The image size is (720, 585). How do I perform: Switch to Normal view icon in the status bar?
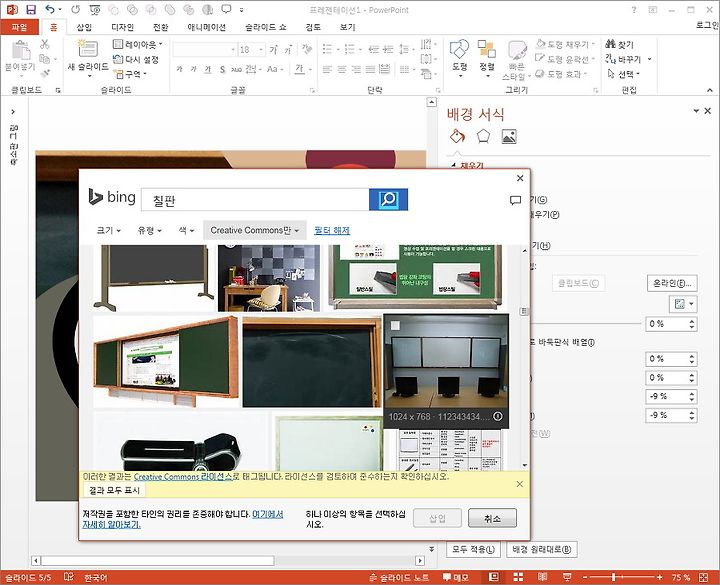(x=494, y=577)
